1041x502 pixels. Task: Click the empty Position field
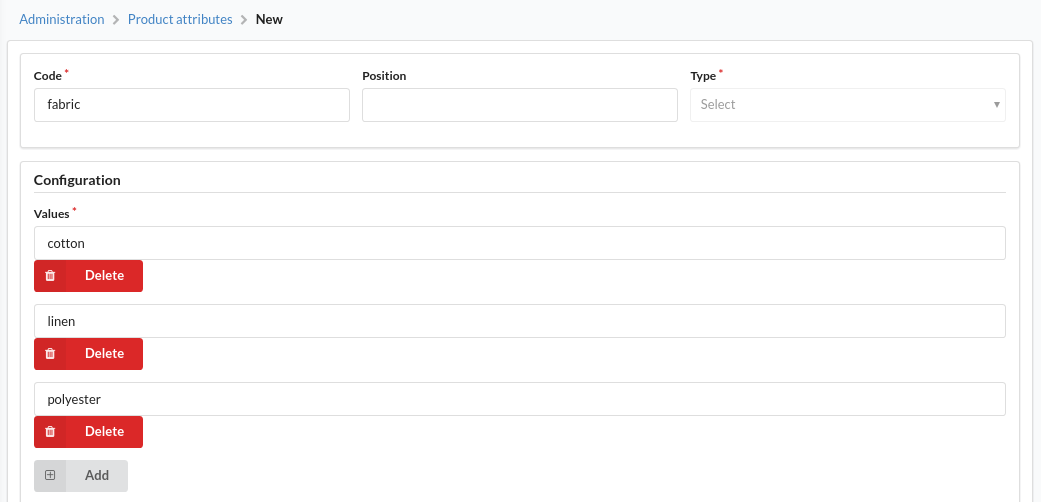tap(520, 105)
